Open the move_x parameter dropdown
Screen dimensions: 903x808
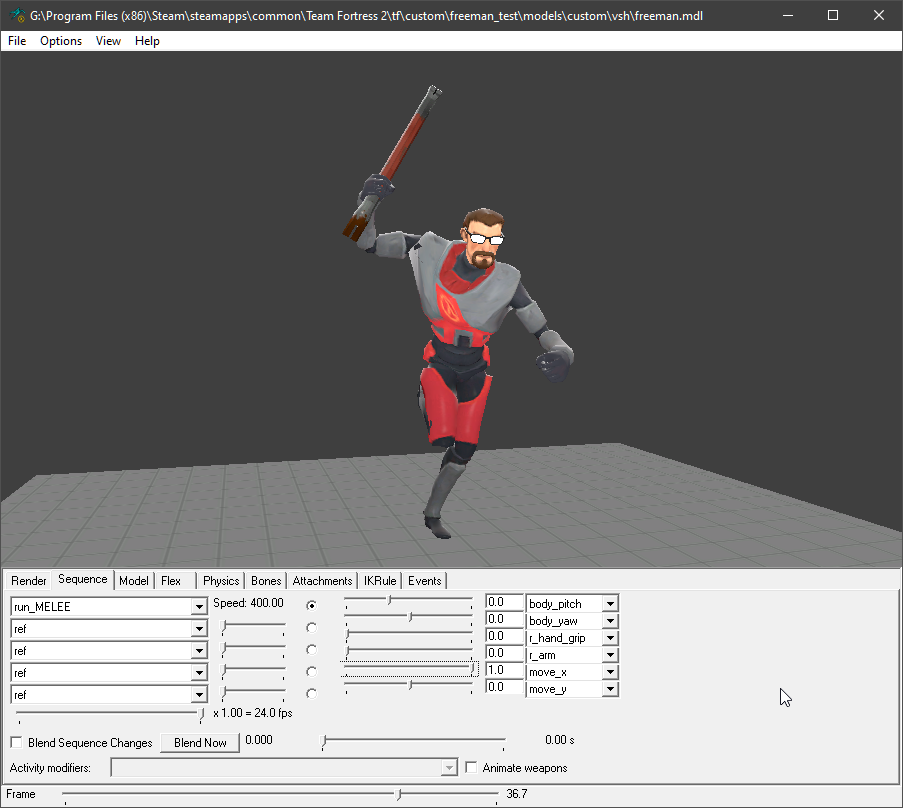click(x=610, y=672)
